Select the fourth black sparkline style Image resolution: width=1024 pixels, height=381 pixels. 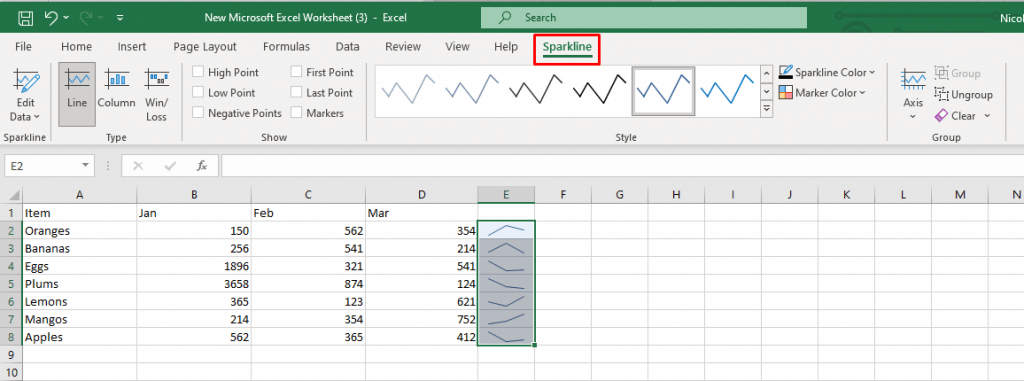pos(600,90)
